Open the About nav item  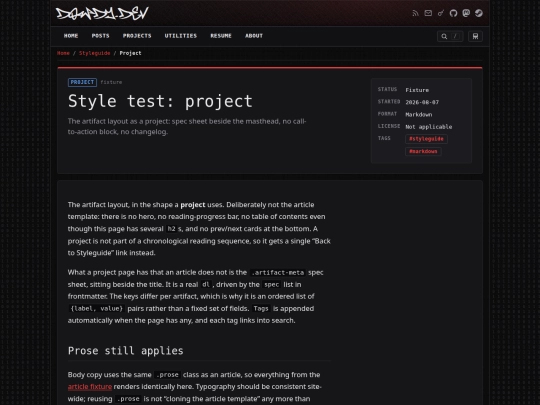pos(254,36)
